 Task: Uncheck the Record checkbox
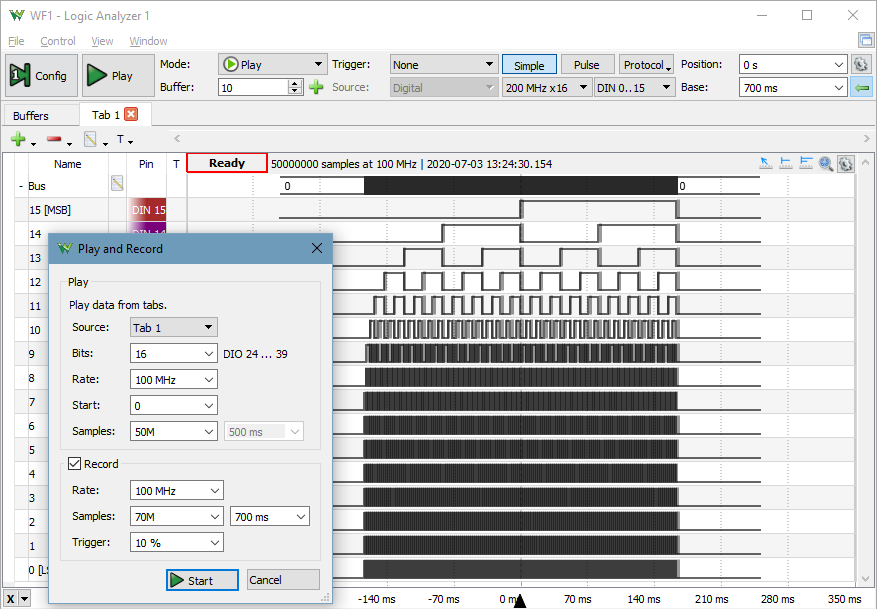pyautogui.click(x=75, y=464)
